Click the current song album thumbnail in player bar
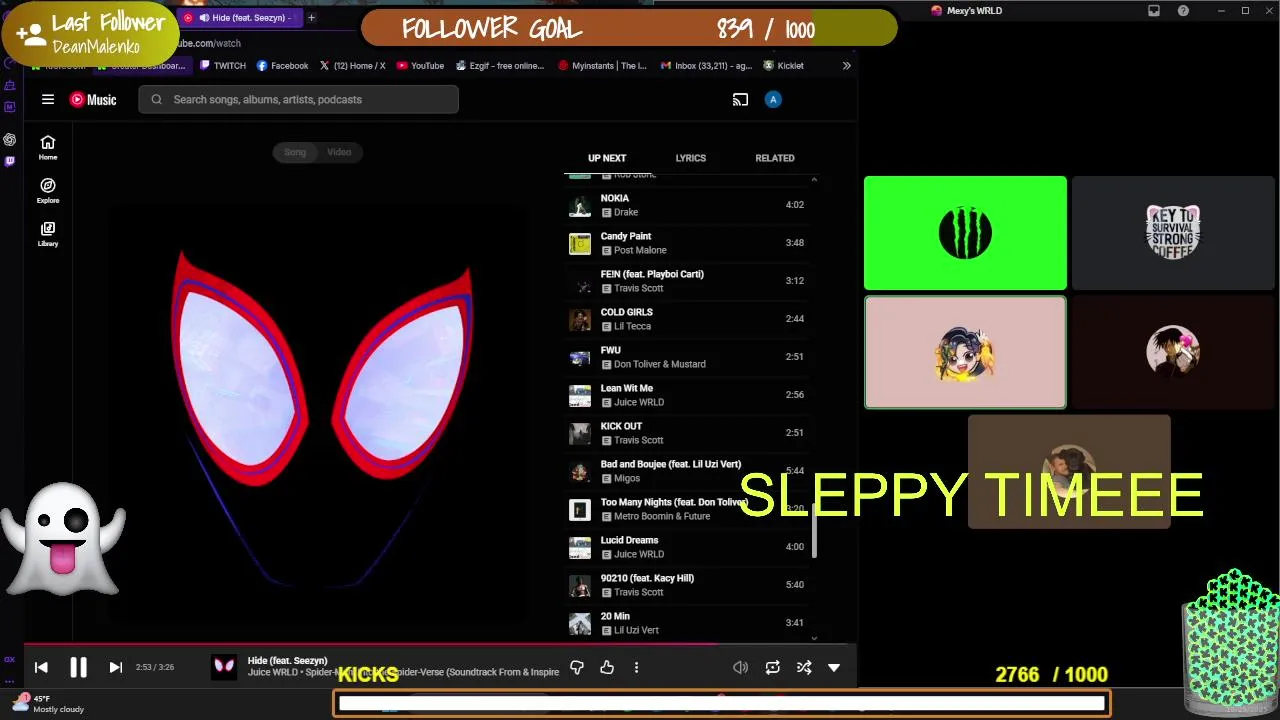The image size is (1280, 720). 224,667
